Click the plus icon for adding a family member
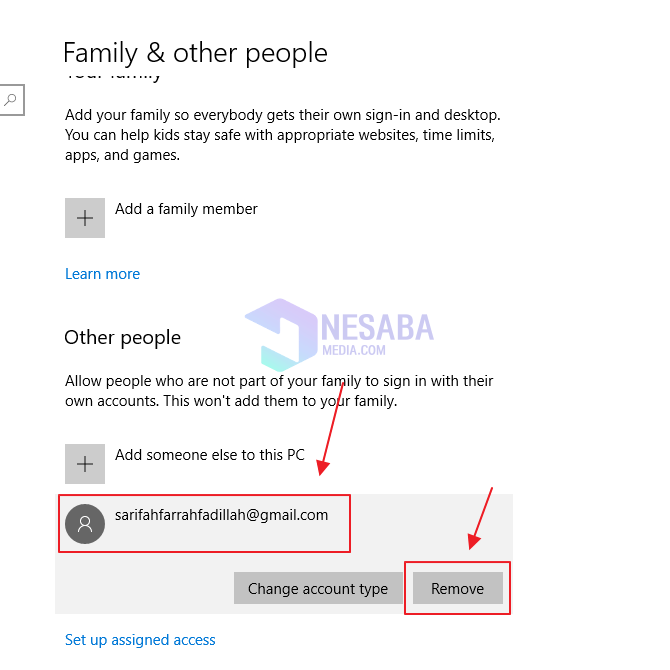Image resolution: width=670 pixels, height=670 pixels. tap(85, 218)
